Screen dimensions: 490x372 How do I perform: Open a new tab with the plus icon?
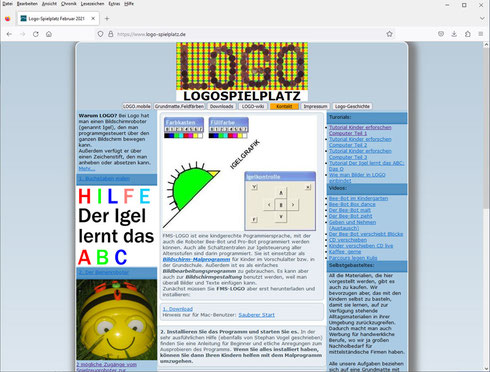pos(107,19)
